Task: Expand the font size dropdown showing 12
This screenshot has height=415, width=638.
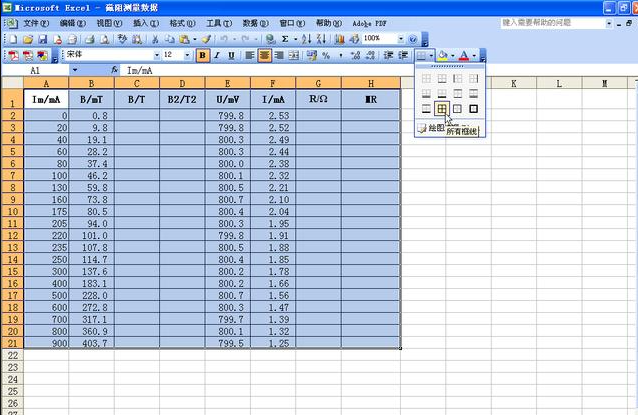Action: [x=188, y=56]
